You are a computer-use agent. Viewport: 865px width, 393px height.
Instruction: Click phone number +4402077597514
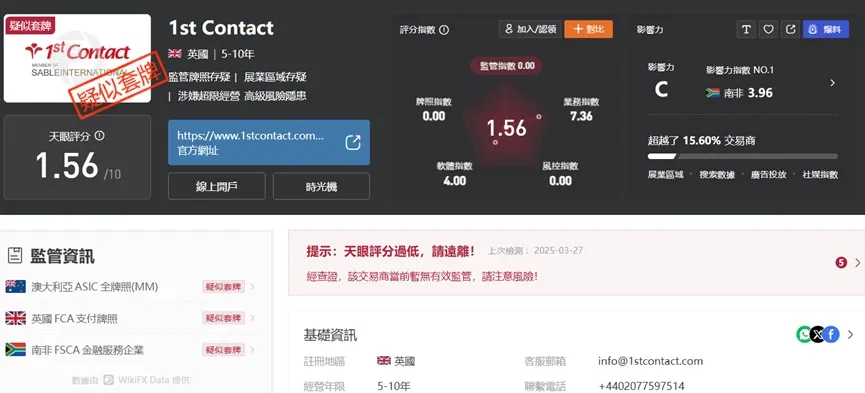point(641,386)
